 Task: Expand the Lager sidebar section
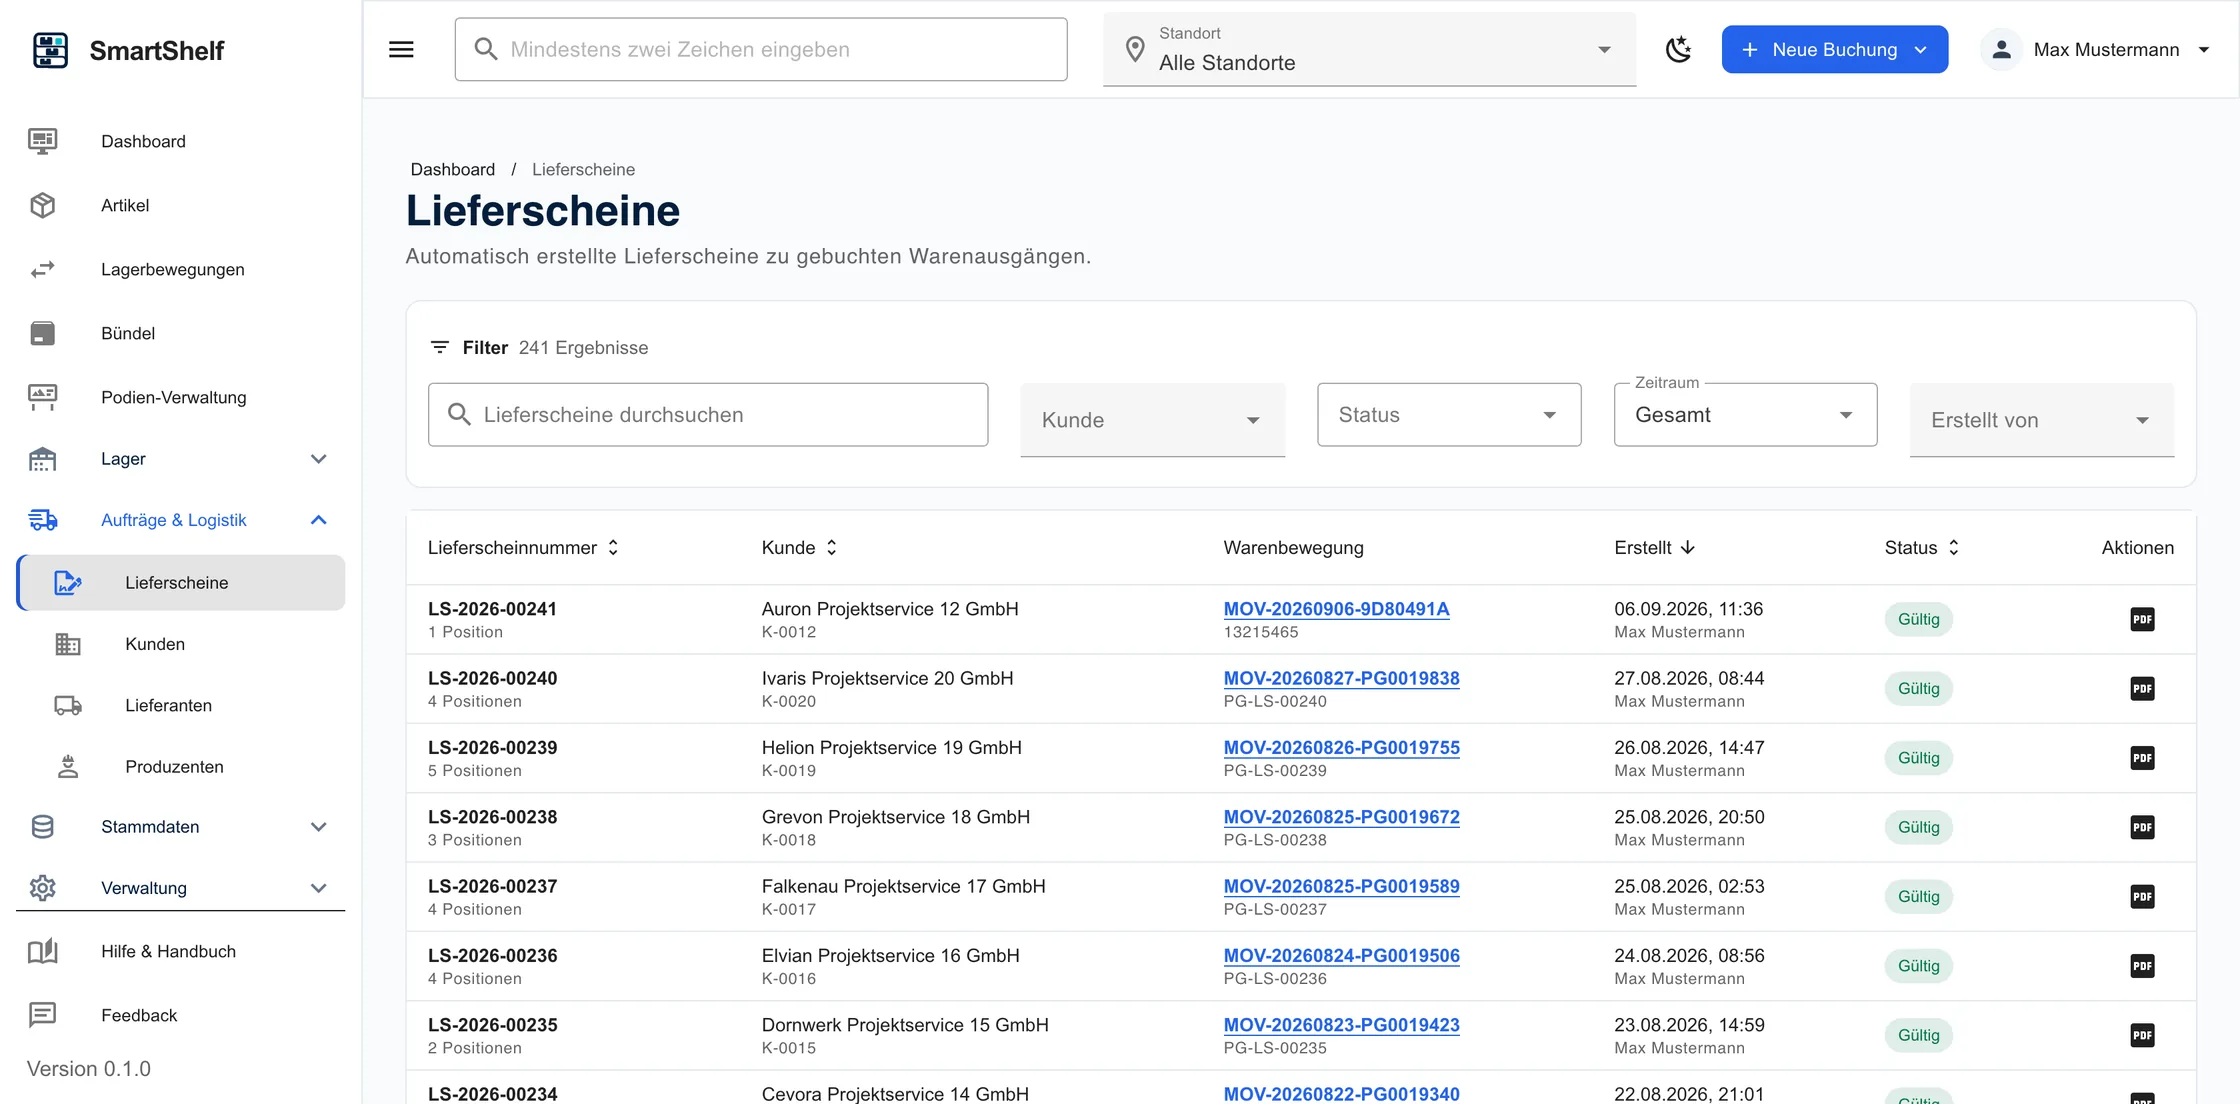click(x=181, y=459)
